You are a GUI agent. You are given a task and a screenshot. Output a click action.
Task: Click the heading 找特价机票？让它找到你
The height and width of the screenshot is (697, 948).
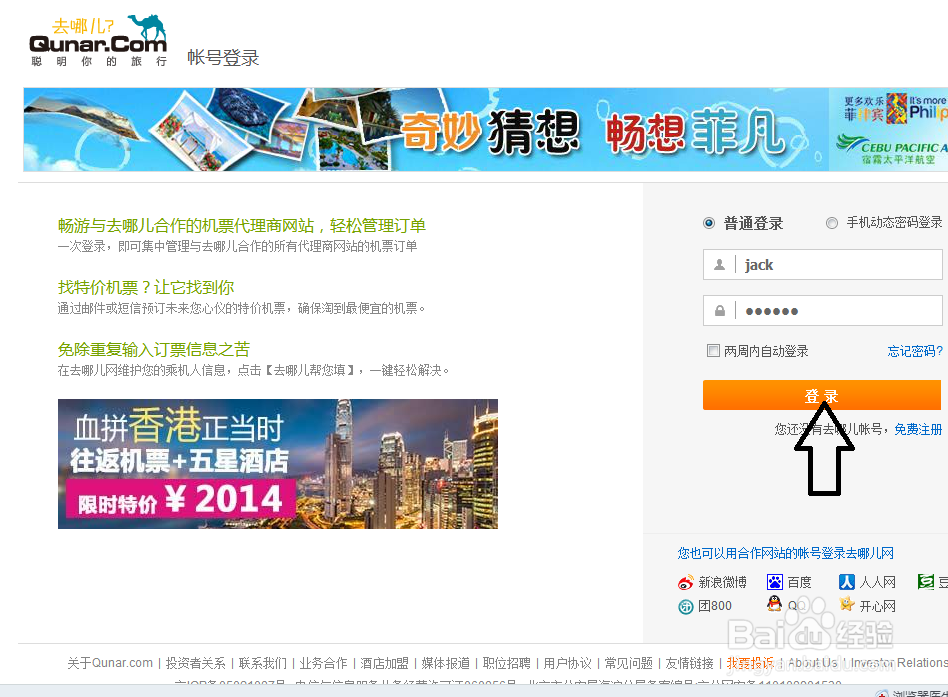[146, 288]
